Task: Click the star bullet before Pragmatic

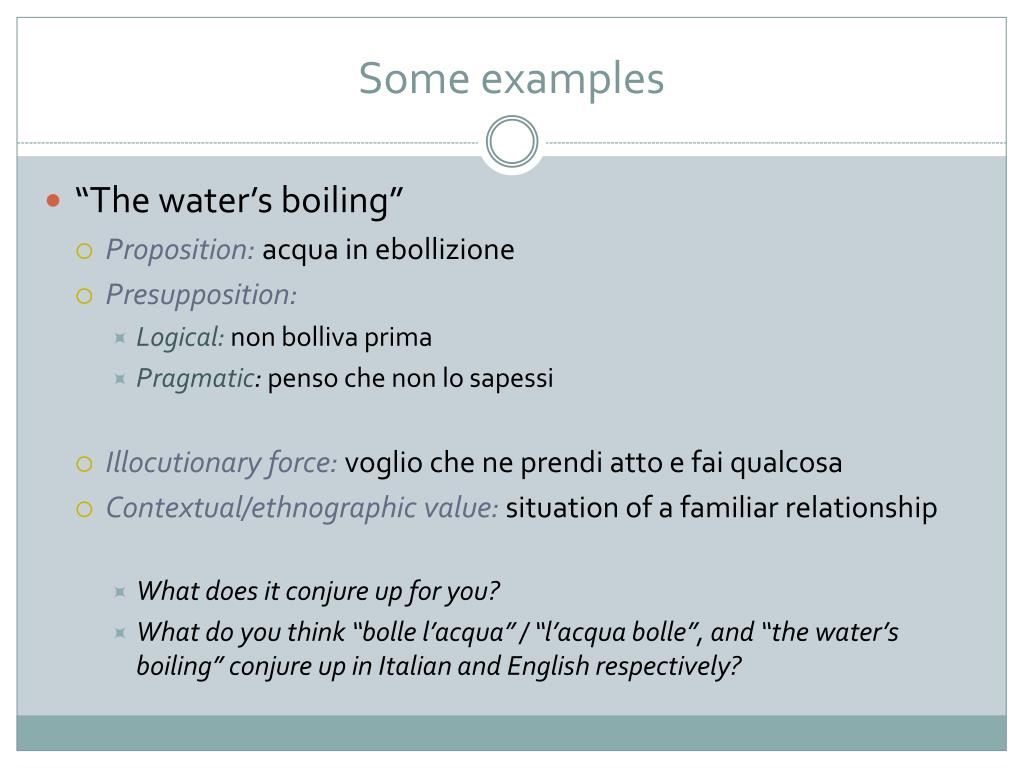Action: [120, 379]
